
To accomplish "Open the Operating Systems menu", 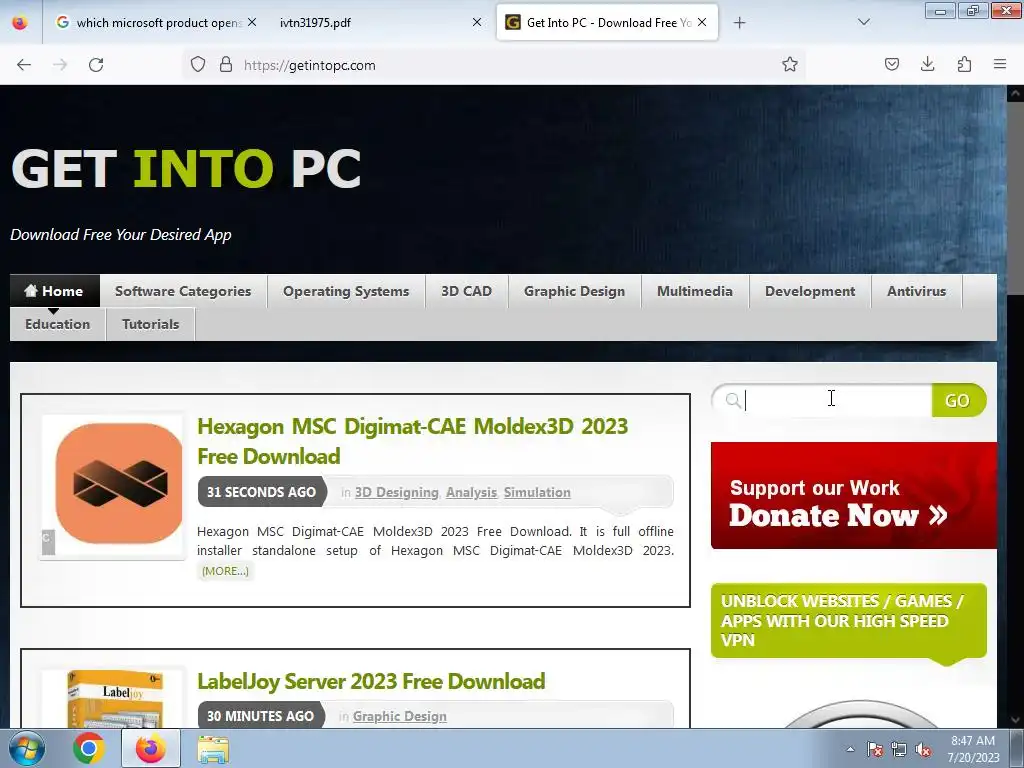I will coord(346,291).
